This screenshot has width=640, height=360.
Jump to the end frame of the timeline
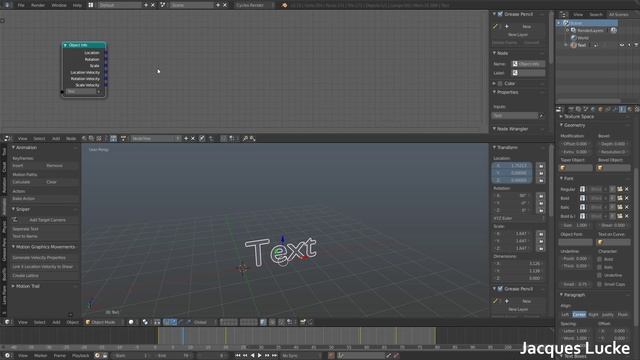(x=274, y=356)
